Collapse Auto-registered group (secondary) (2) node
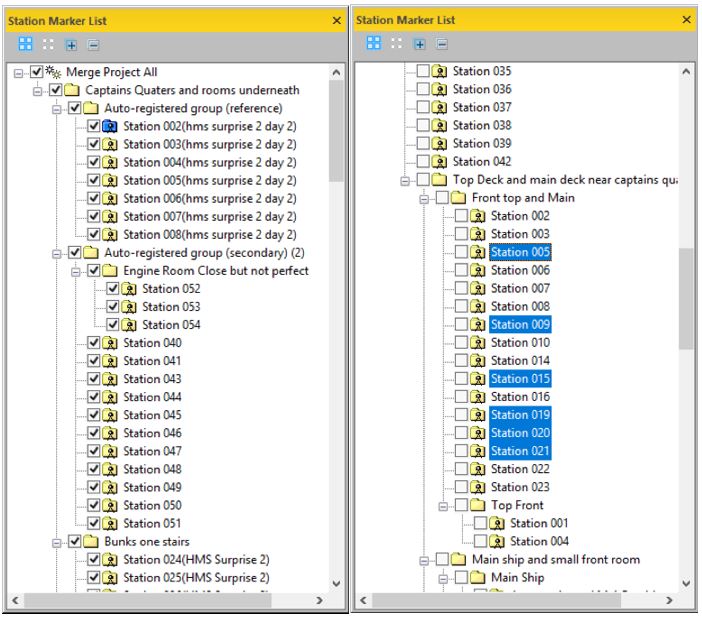This screenshot has height=617, width=702. click(56, 254)
